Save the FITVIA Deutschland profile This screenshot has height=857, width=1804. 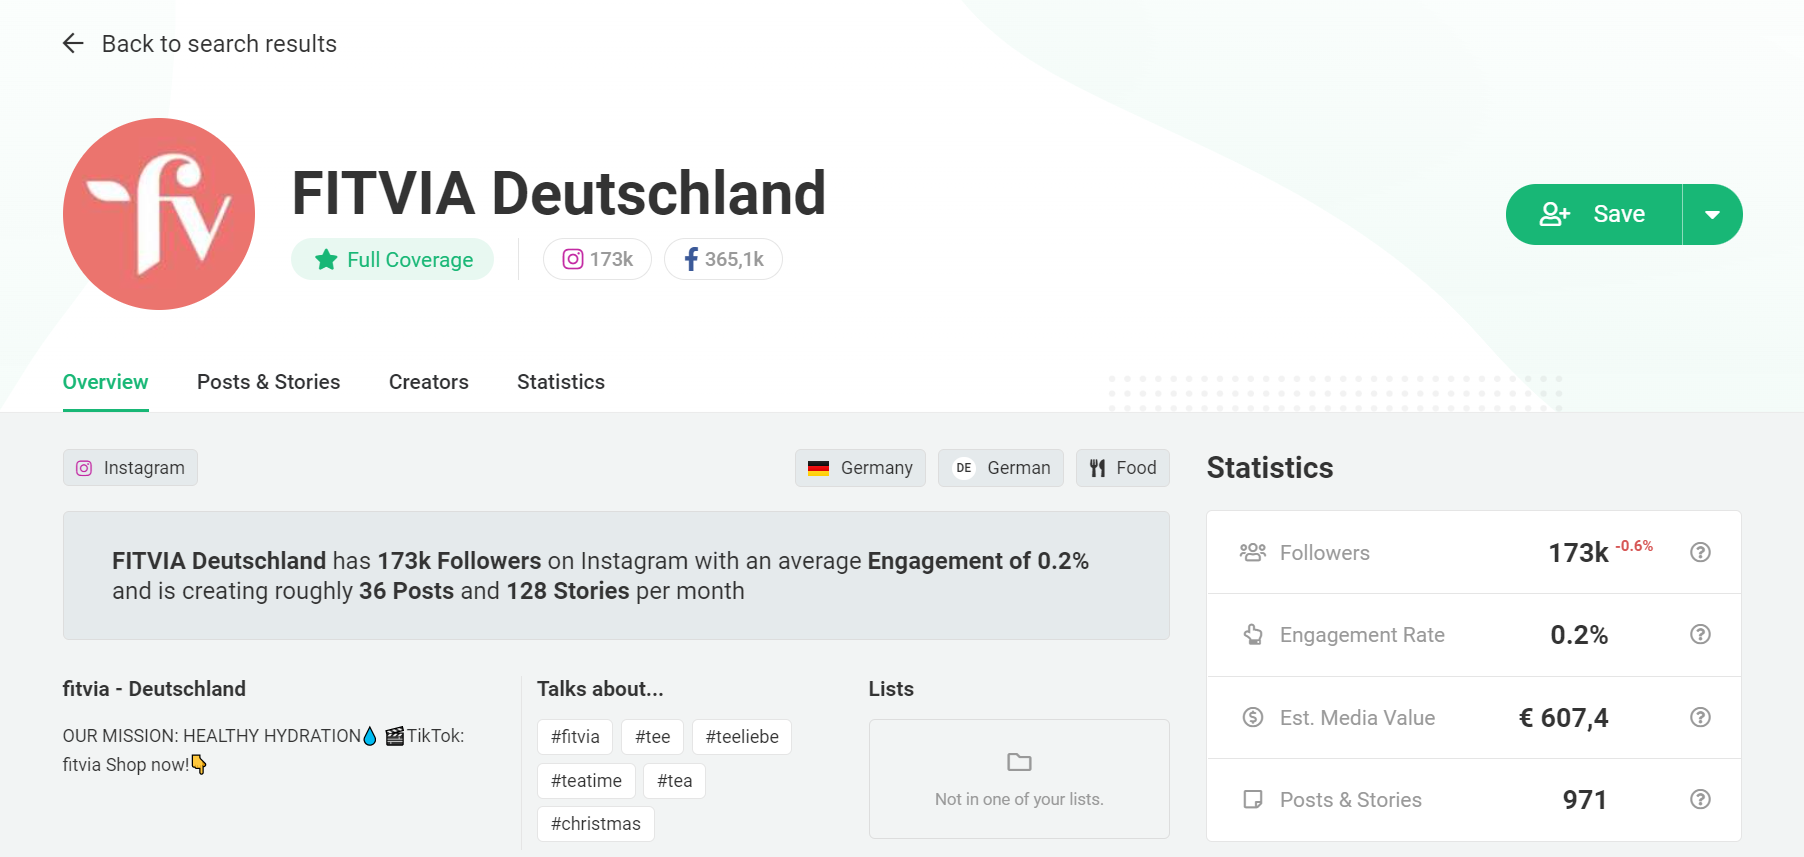coord(1595,214)
